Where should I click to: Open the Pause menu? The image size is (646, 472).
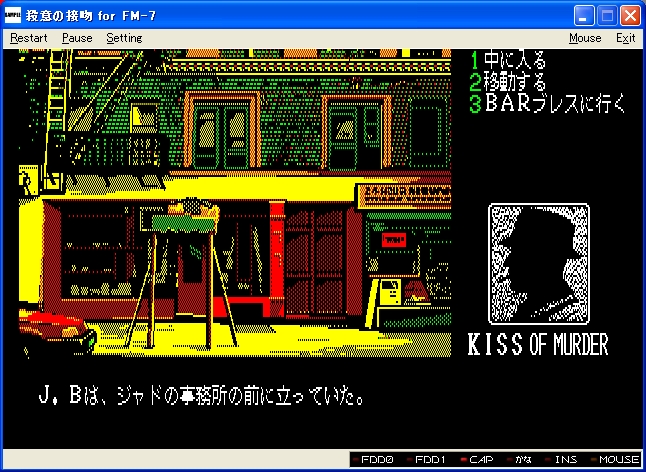pyautogui.click(x=77, y=38)
